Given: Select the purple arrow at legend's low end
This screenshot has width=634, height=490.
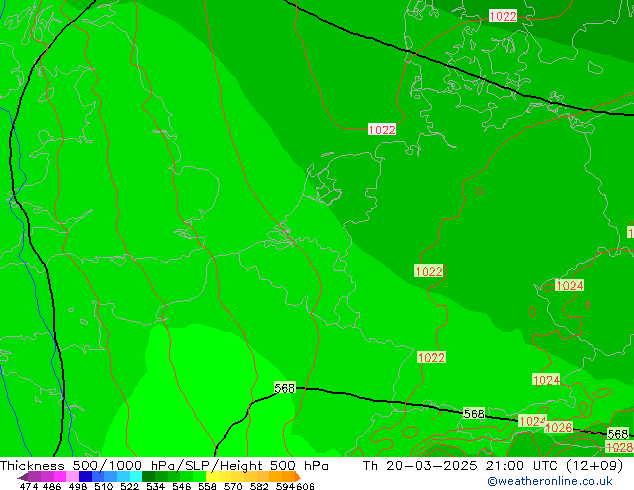Looking at the screenshot, I should (23, 477).
